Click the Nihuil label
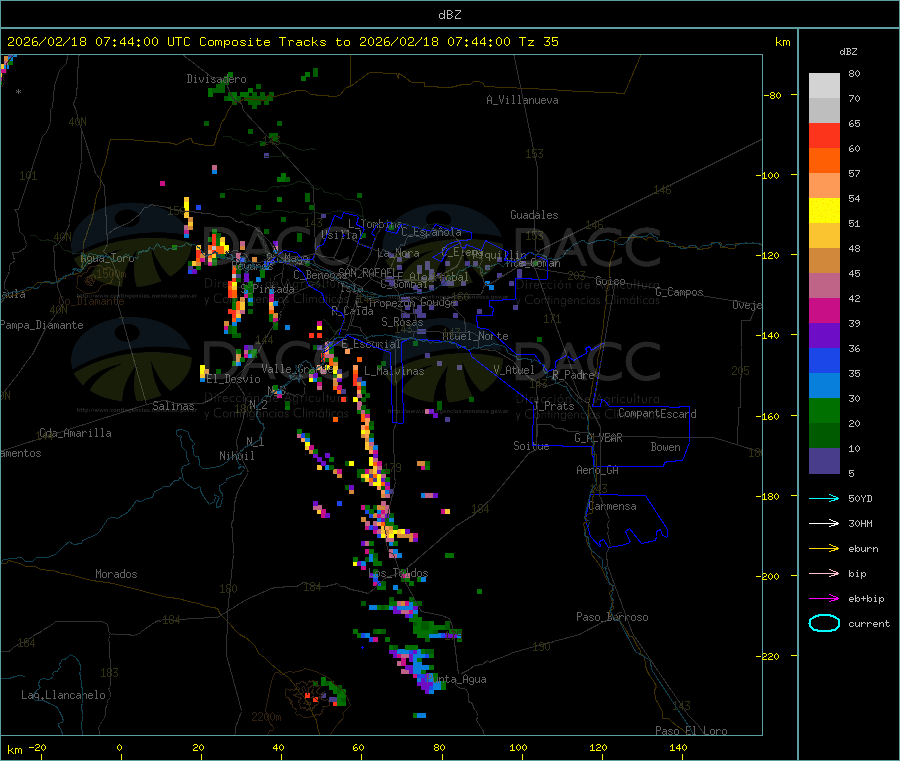The image size is (900, 761). [237, 456]
